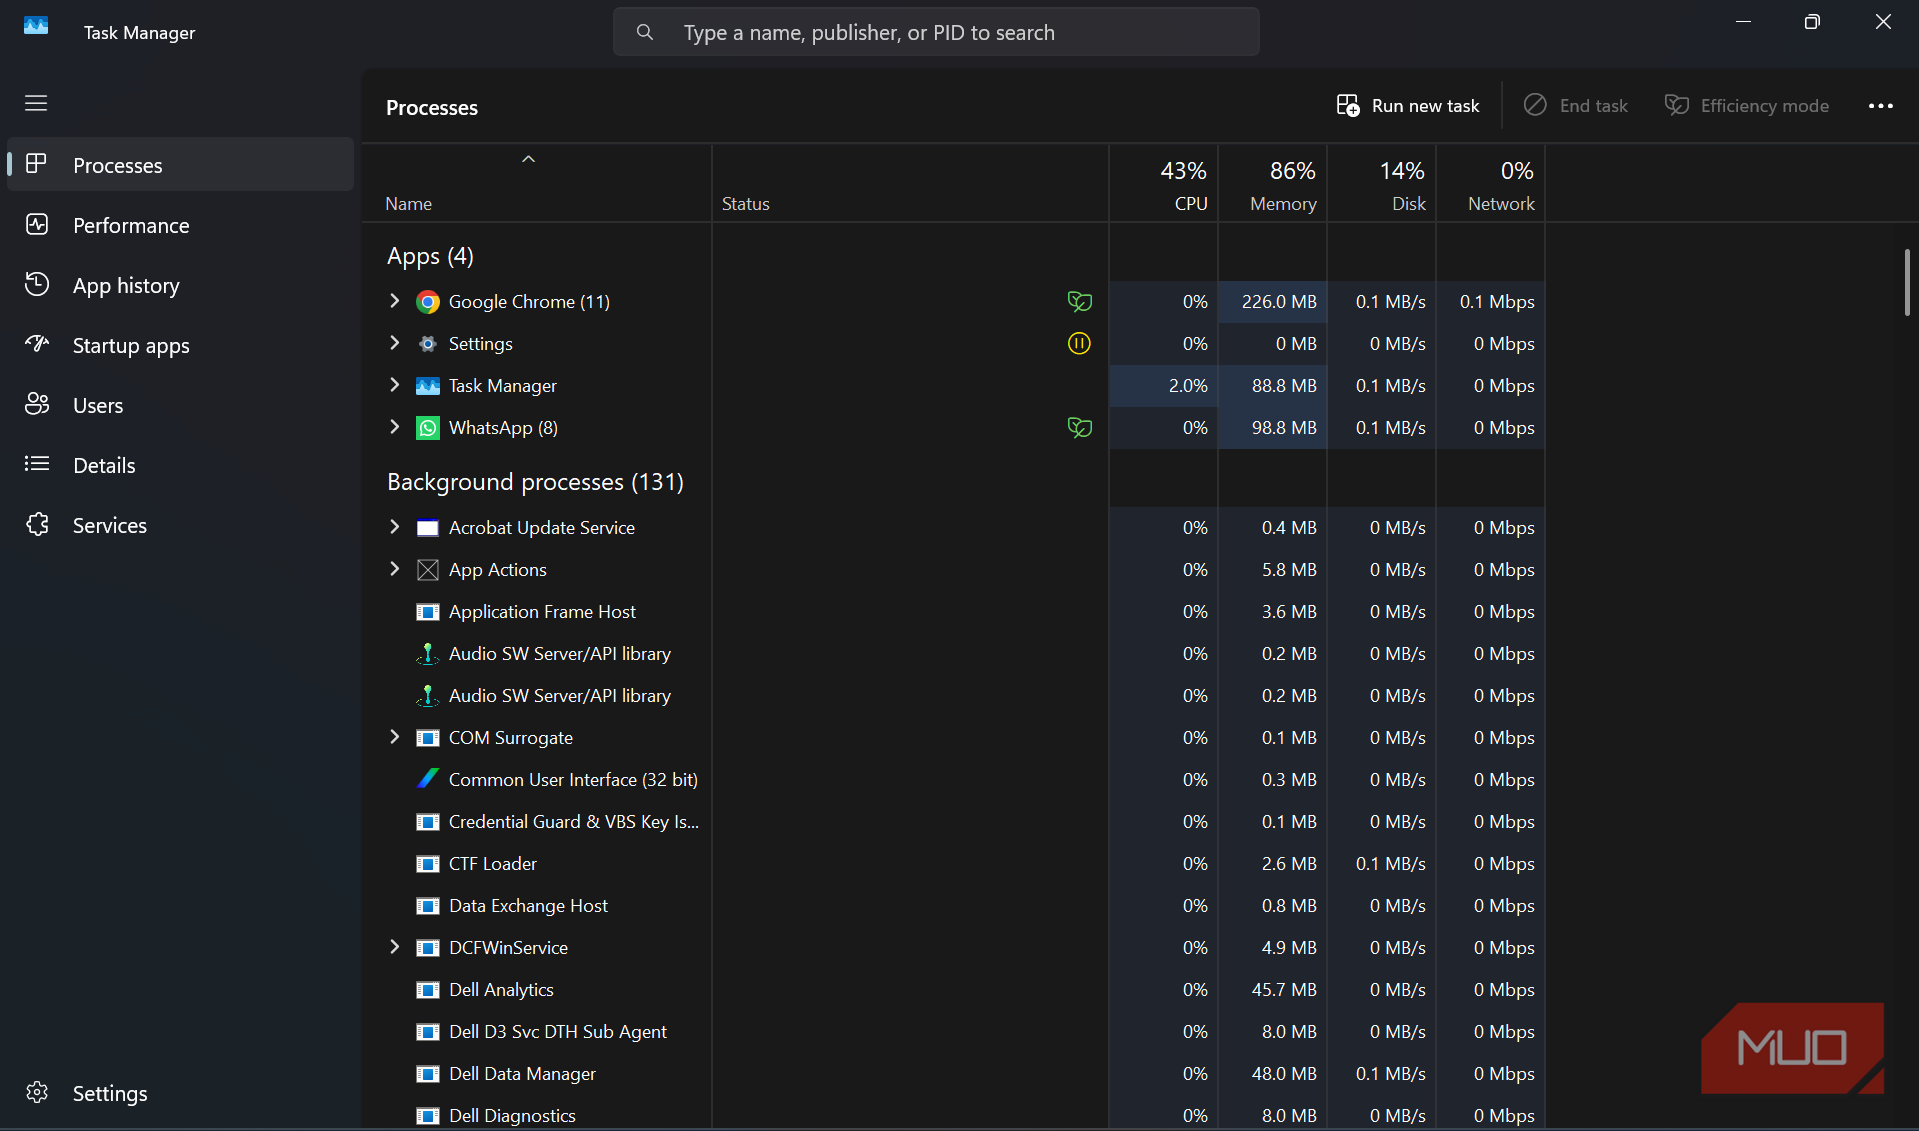The width and height of the screenshot is (1919, 1131).
Task: Click the App Actions process icon
Action: [x=428, y=570]
